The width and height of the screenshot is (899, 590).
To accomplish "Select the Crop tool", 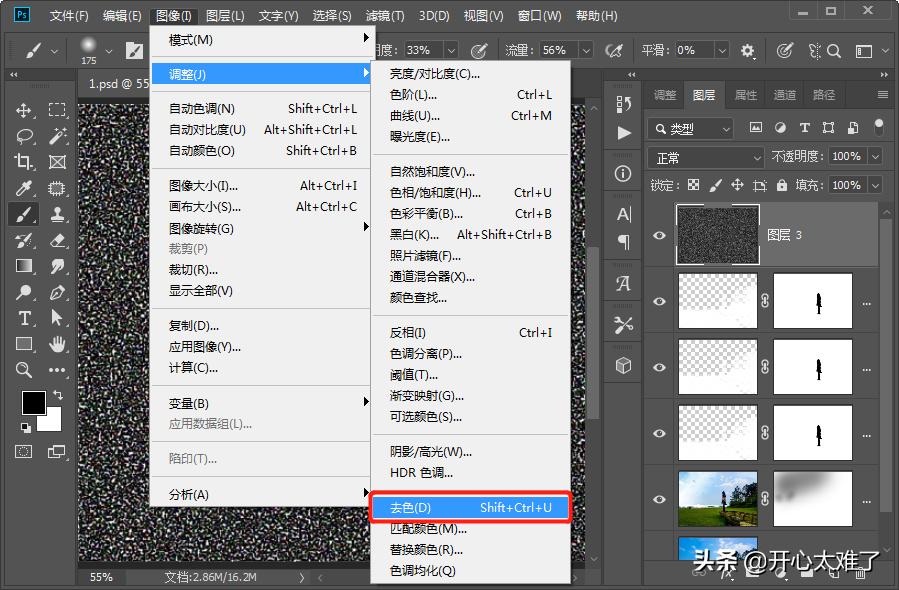I will (22, 161).
